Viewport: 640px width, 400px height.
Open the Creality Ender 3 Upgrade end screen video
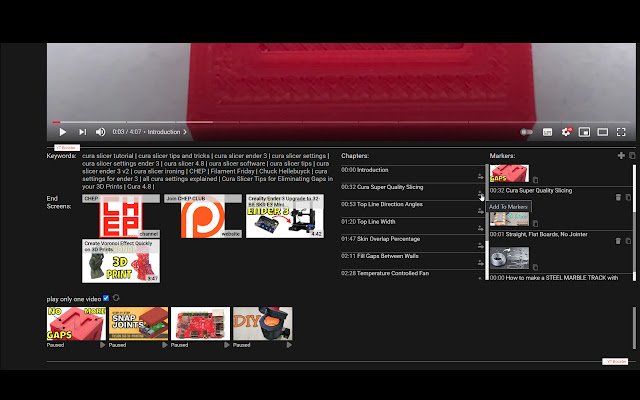(x=285, y=216)
